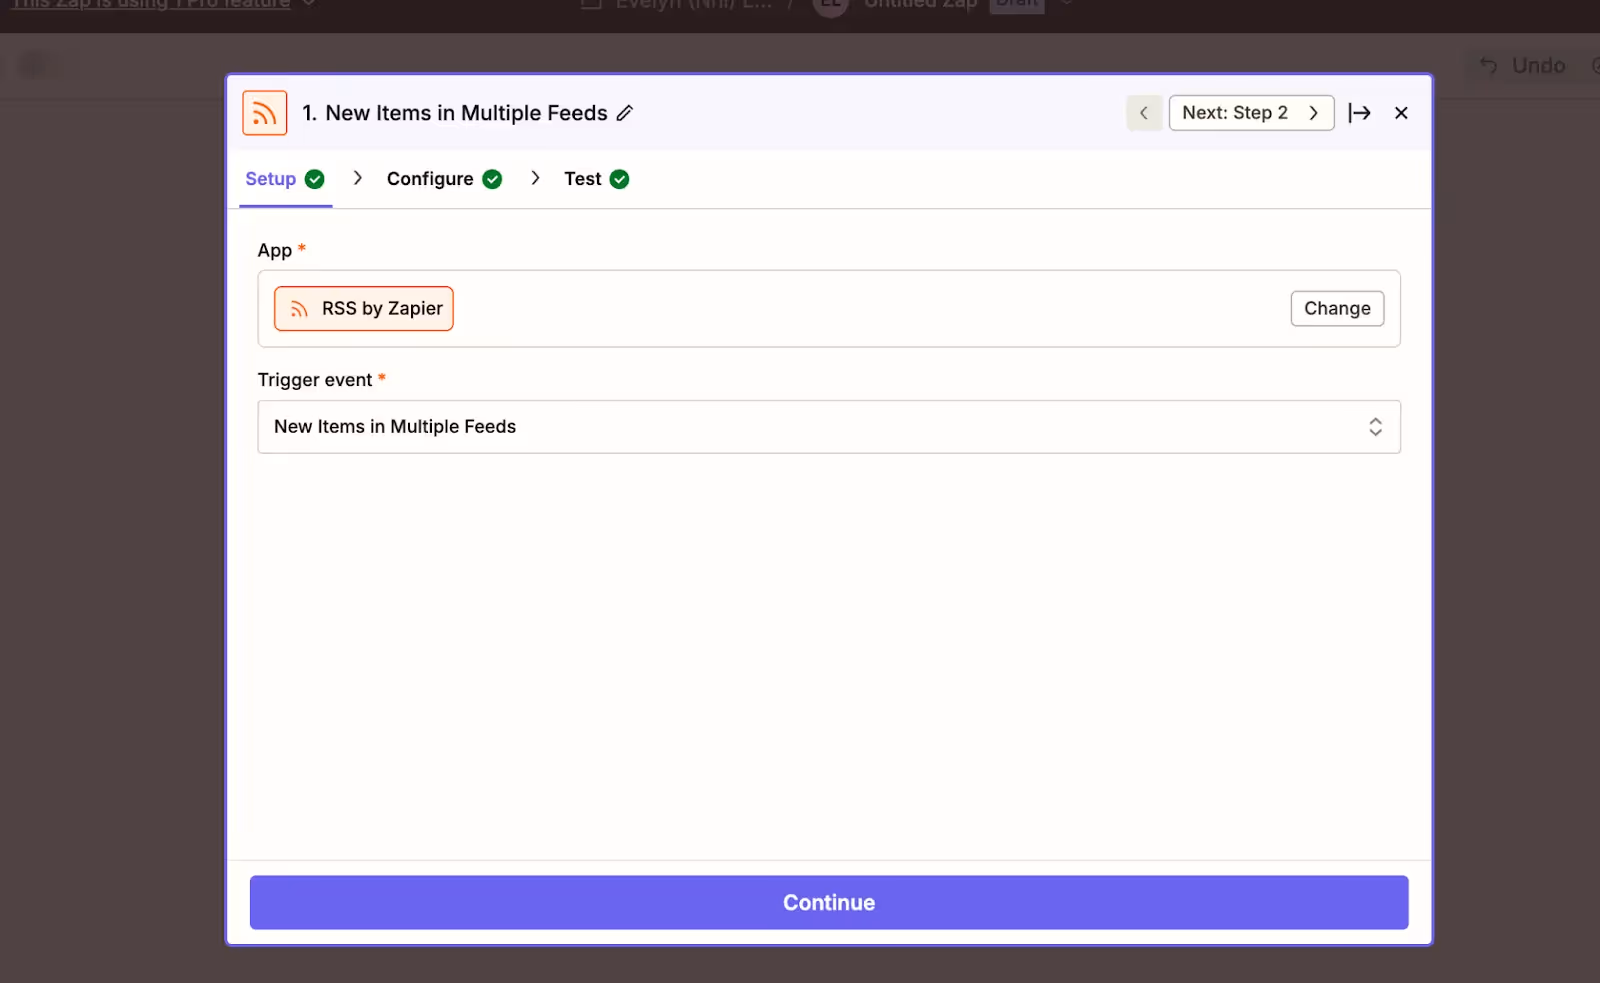Click the up-down arrows in Trigger event field
Image resolution: width=1600 pixels, height=983 pixels.
coord(1375,427)
